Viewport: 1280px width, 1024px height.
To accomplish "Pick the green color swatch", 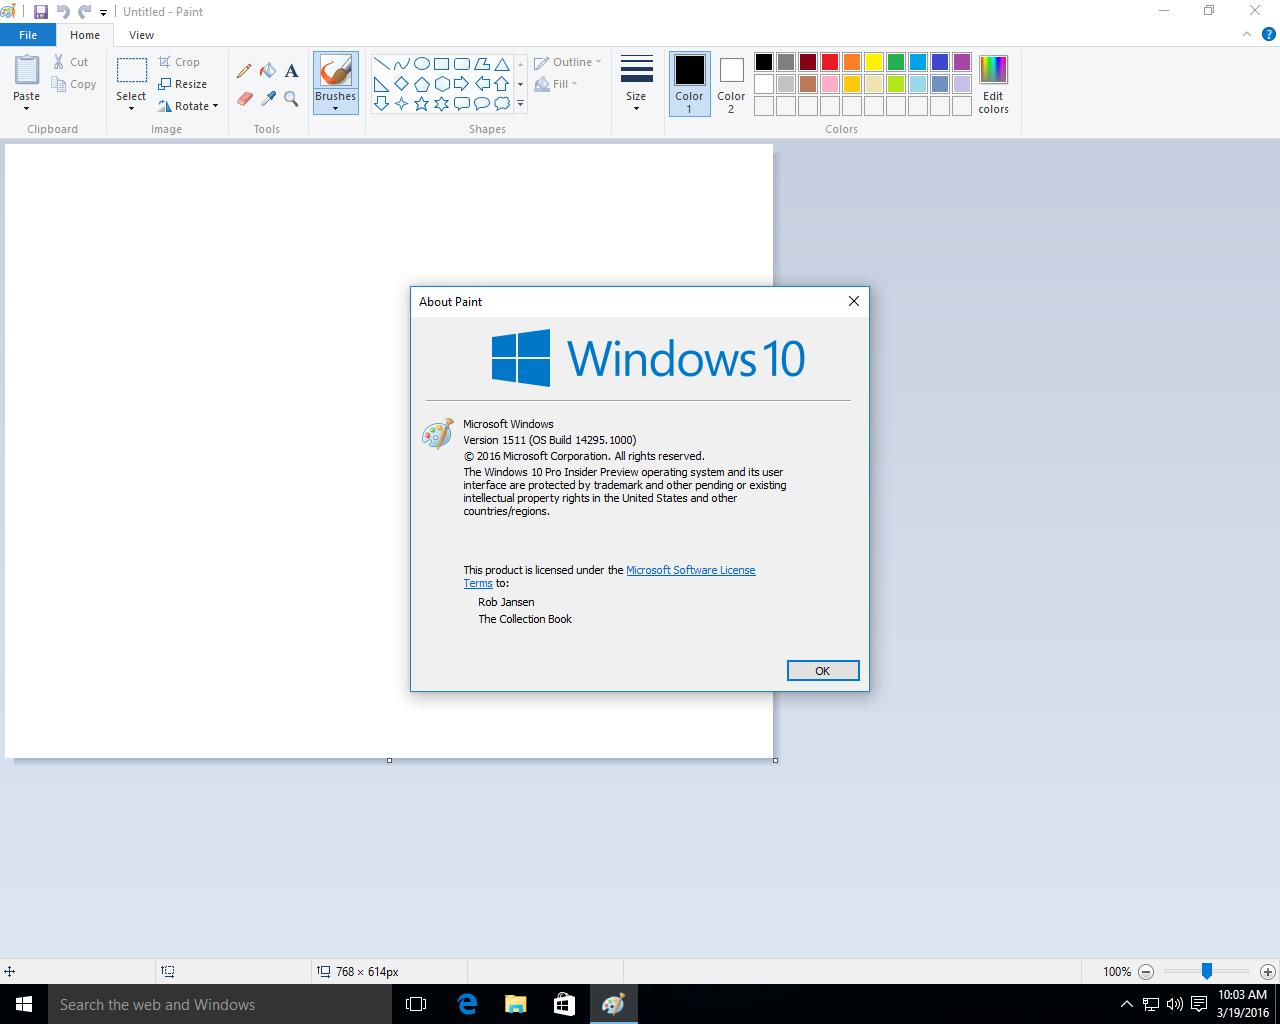I will [896, 62].
